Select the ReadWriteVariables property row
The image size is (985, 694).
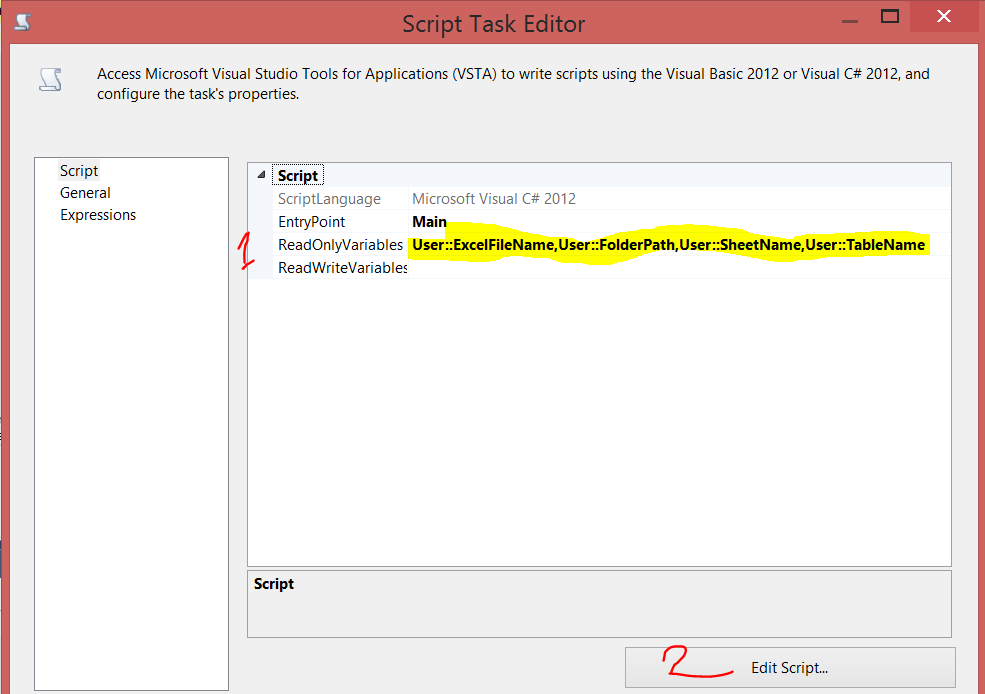click(x=340, y=267)
